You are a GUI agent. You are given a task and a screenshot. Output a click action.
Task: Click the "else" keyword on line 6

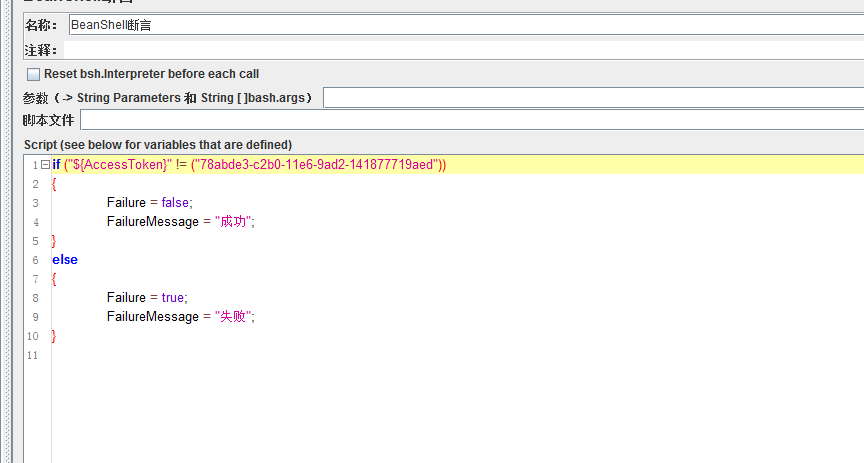tap(65, 260)
